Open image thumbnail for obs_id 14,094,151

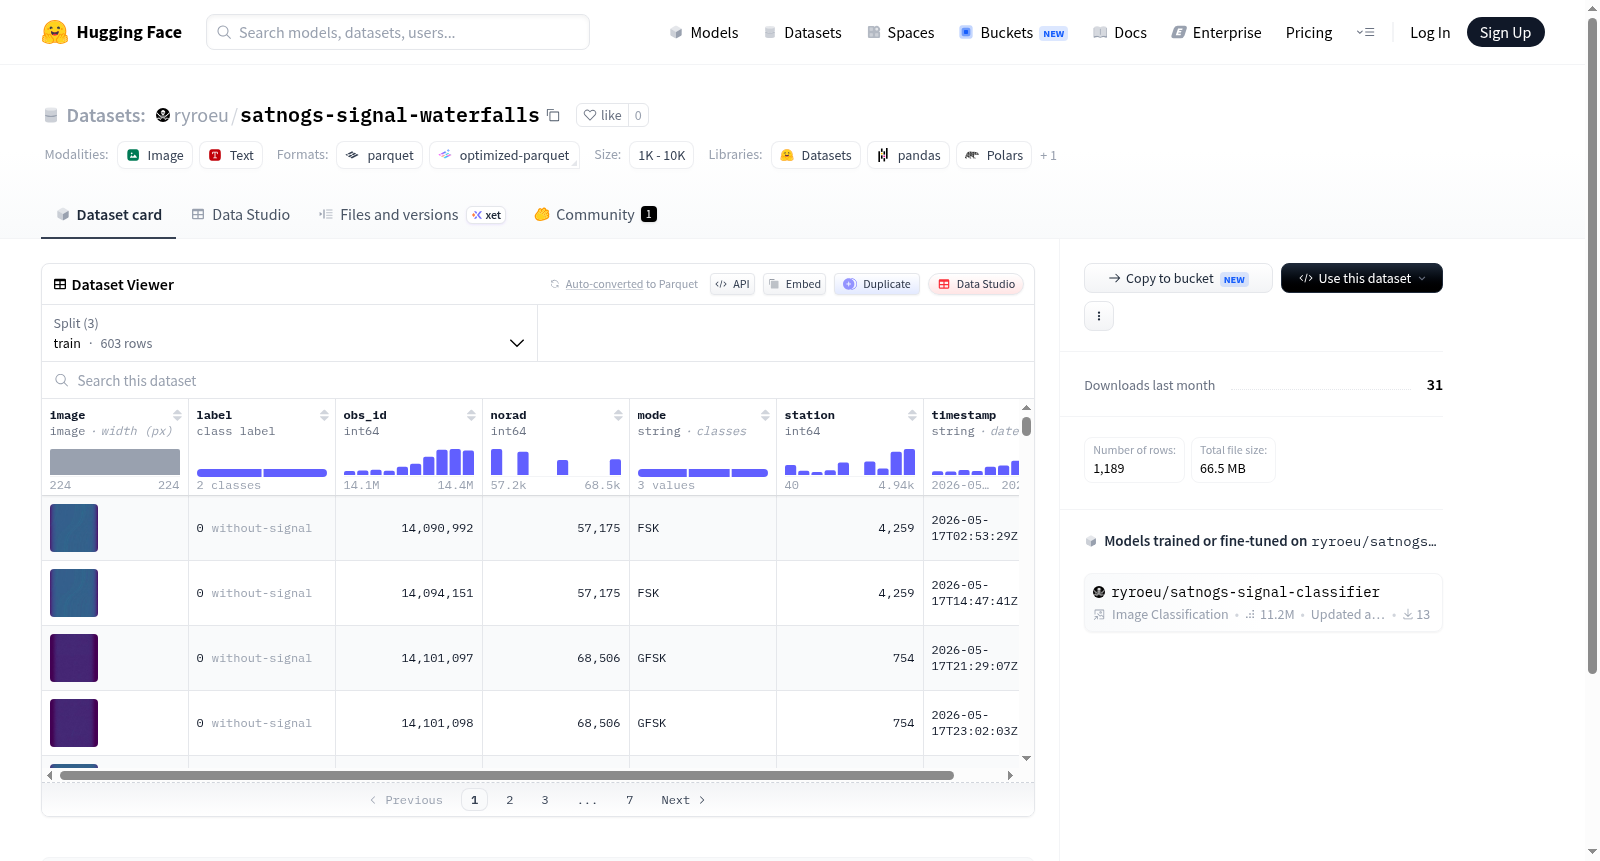pos(74,593)
